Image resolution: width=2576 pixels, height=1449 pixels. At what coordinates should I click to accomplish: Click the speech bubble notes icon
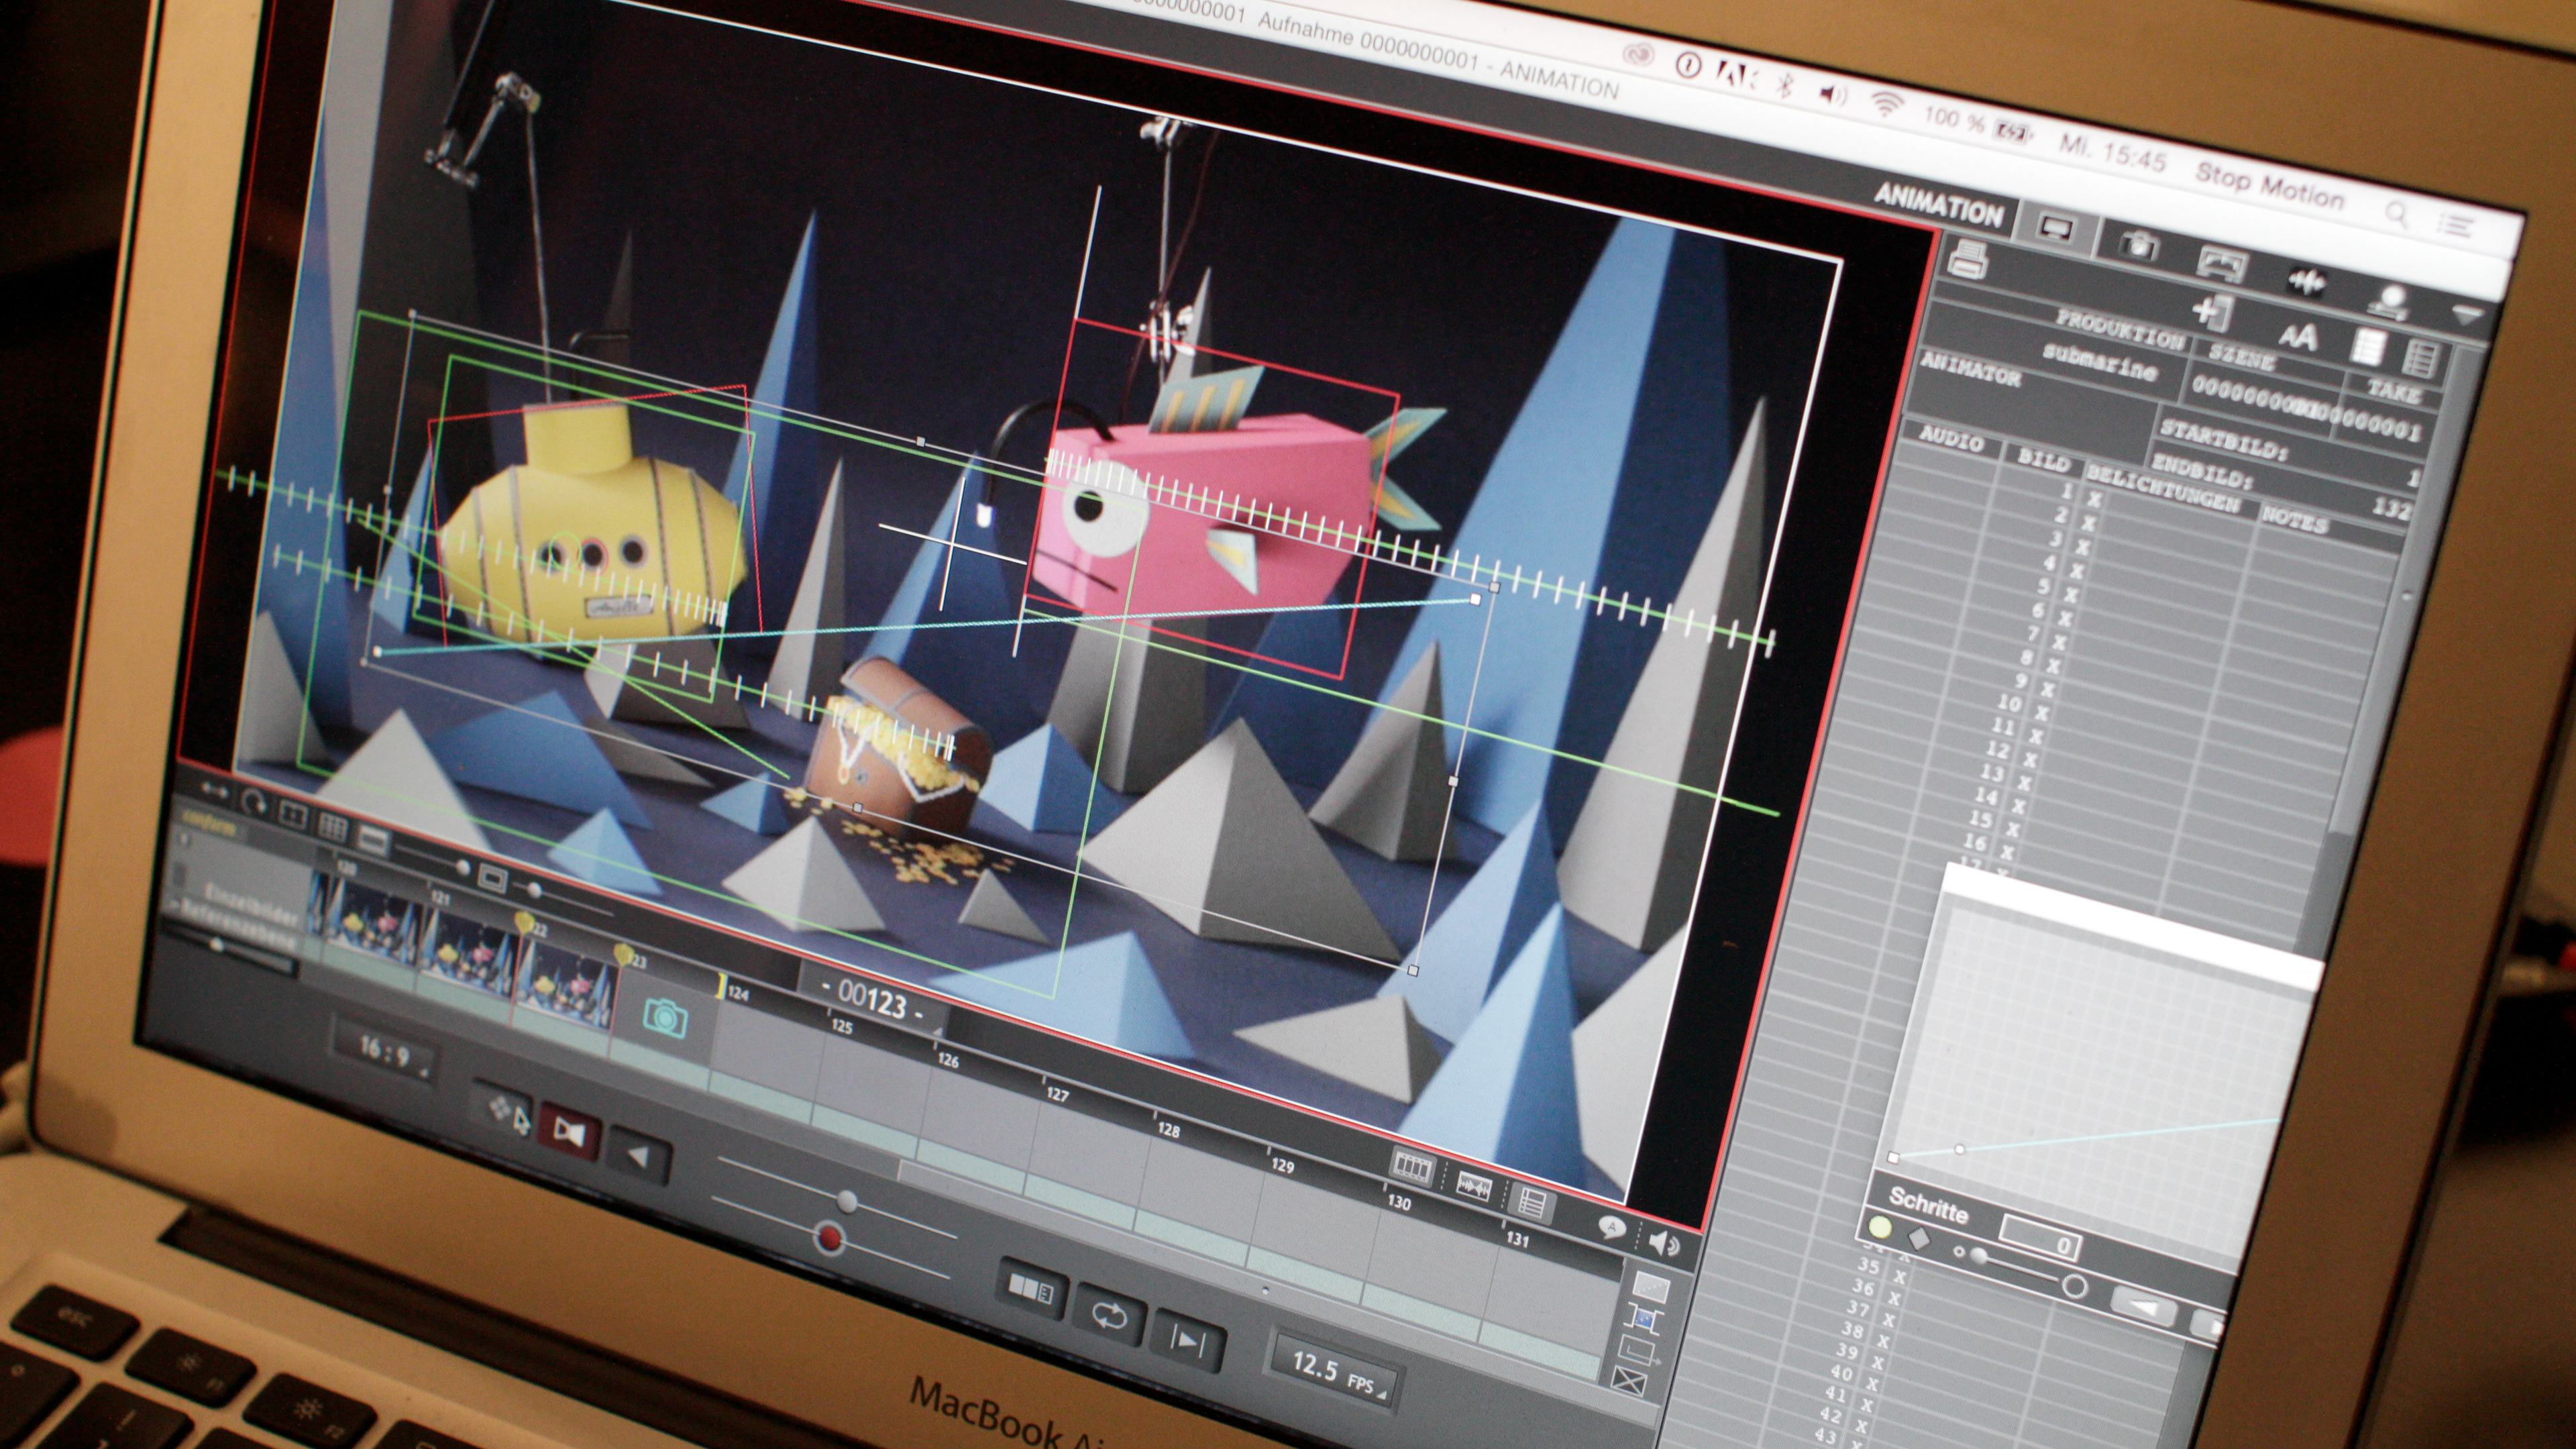[x=1611, y=1227]
